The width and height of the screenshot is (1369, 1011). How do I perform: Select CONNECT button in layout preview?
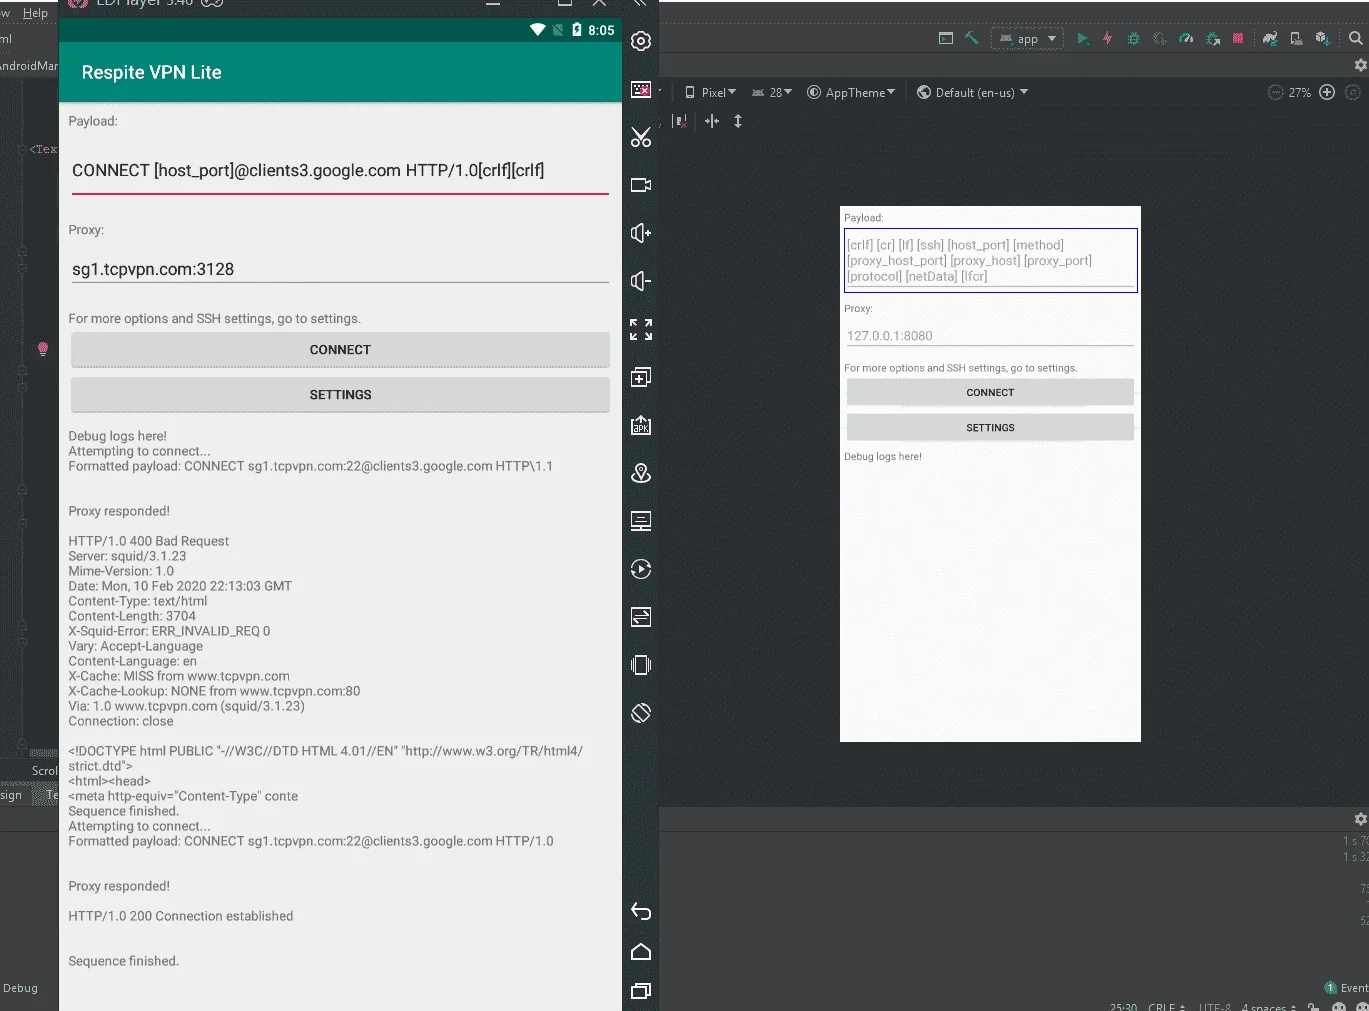(x=990, y=393)
